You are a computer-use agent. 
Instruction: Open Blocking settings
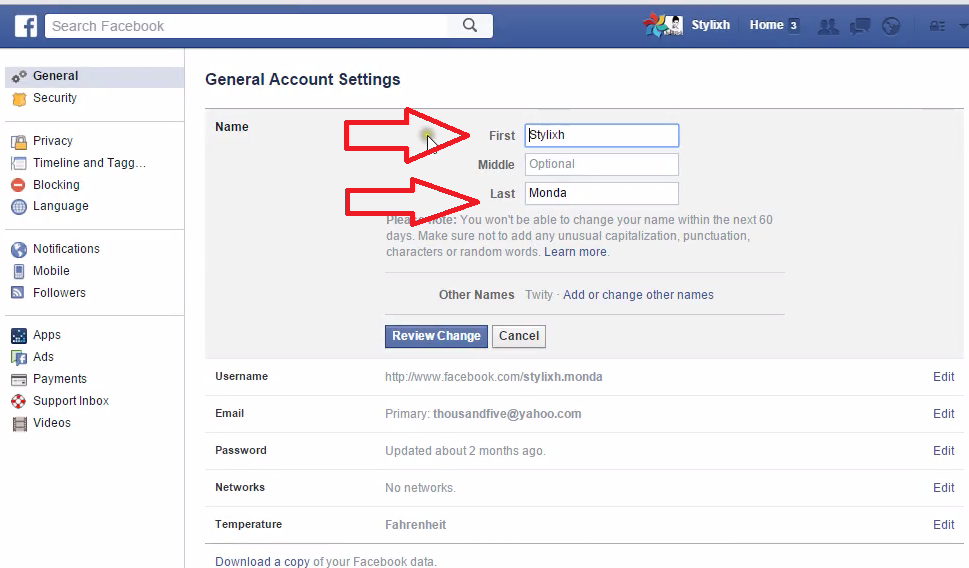coord(56,184)
